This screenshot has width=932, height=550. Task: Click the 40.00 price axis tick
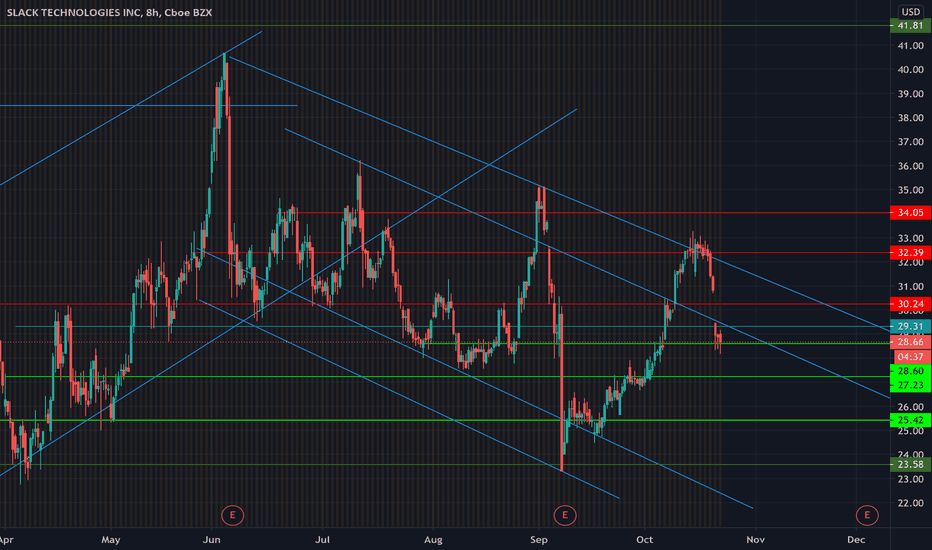911,70
